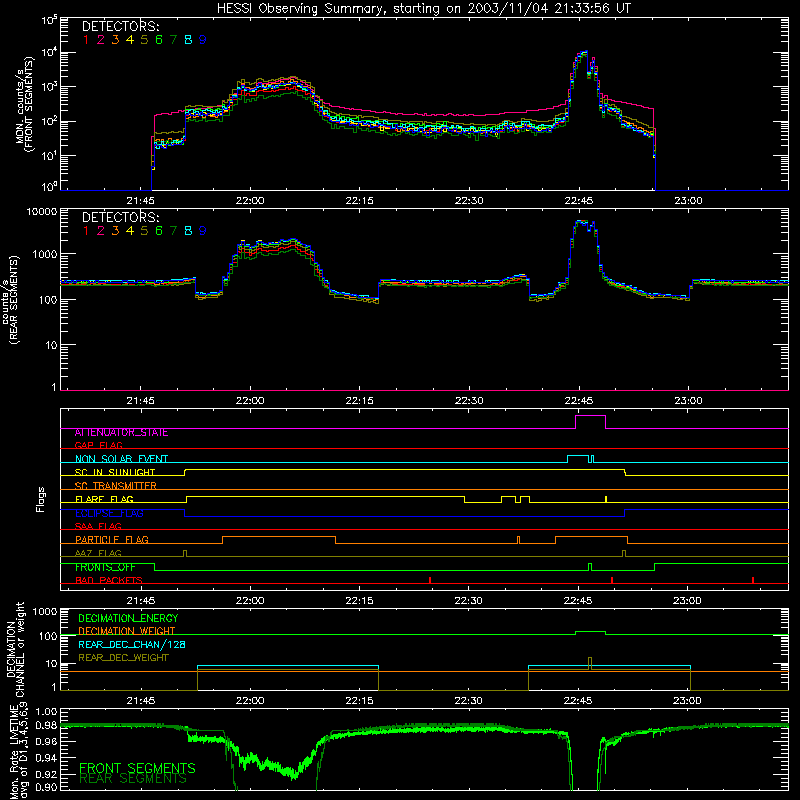This screenshot has height=800, width=800.
Task: Click the red BAD_PACKETS tick nearest 23:00
Action: [753, 580]
